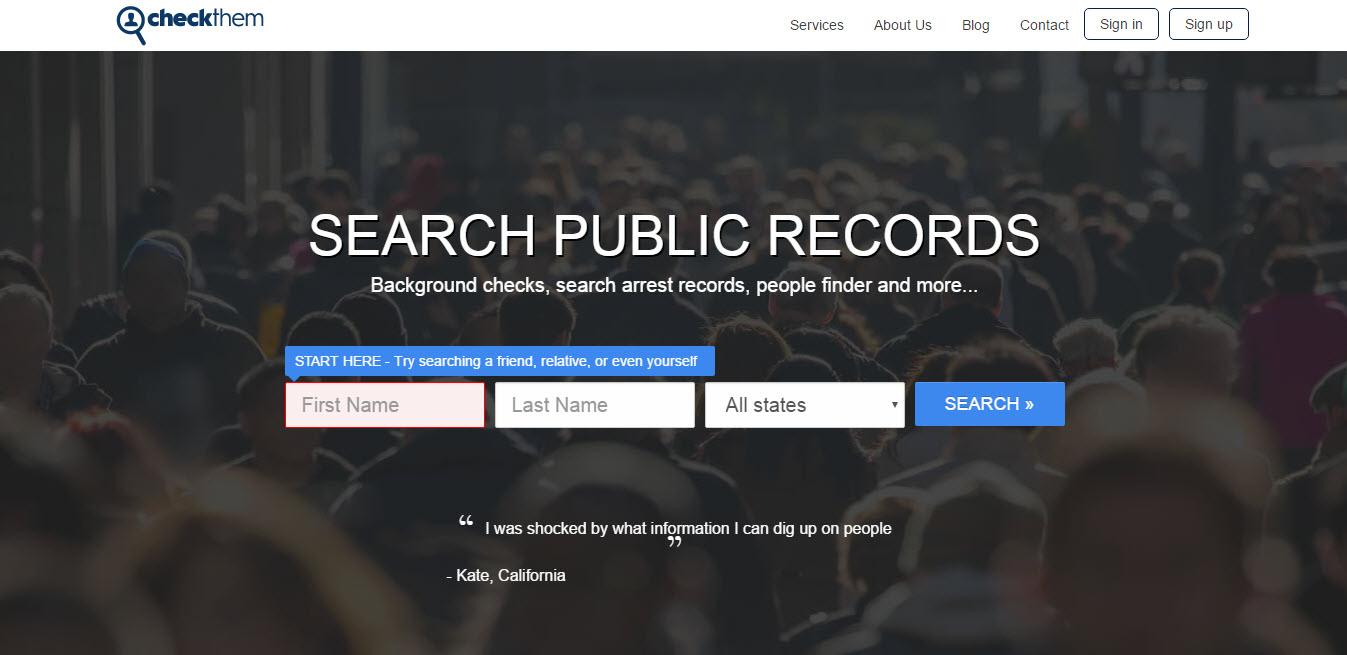This screenshot has width=1347, height=655.
Task: Click the Kate, California attribution
Action: (506, 575)
